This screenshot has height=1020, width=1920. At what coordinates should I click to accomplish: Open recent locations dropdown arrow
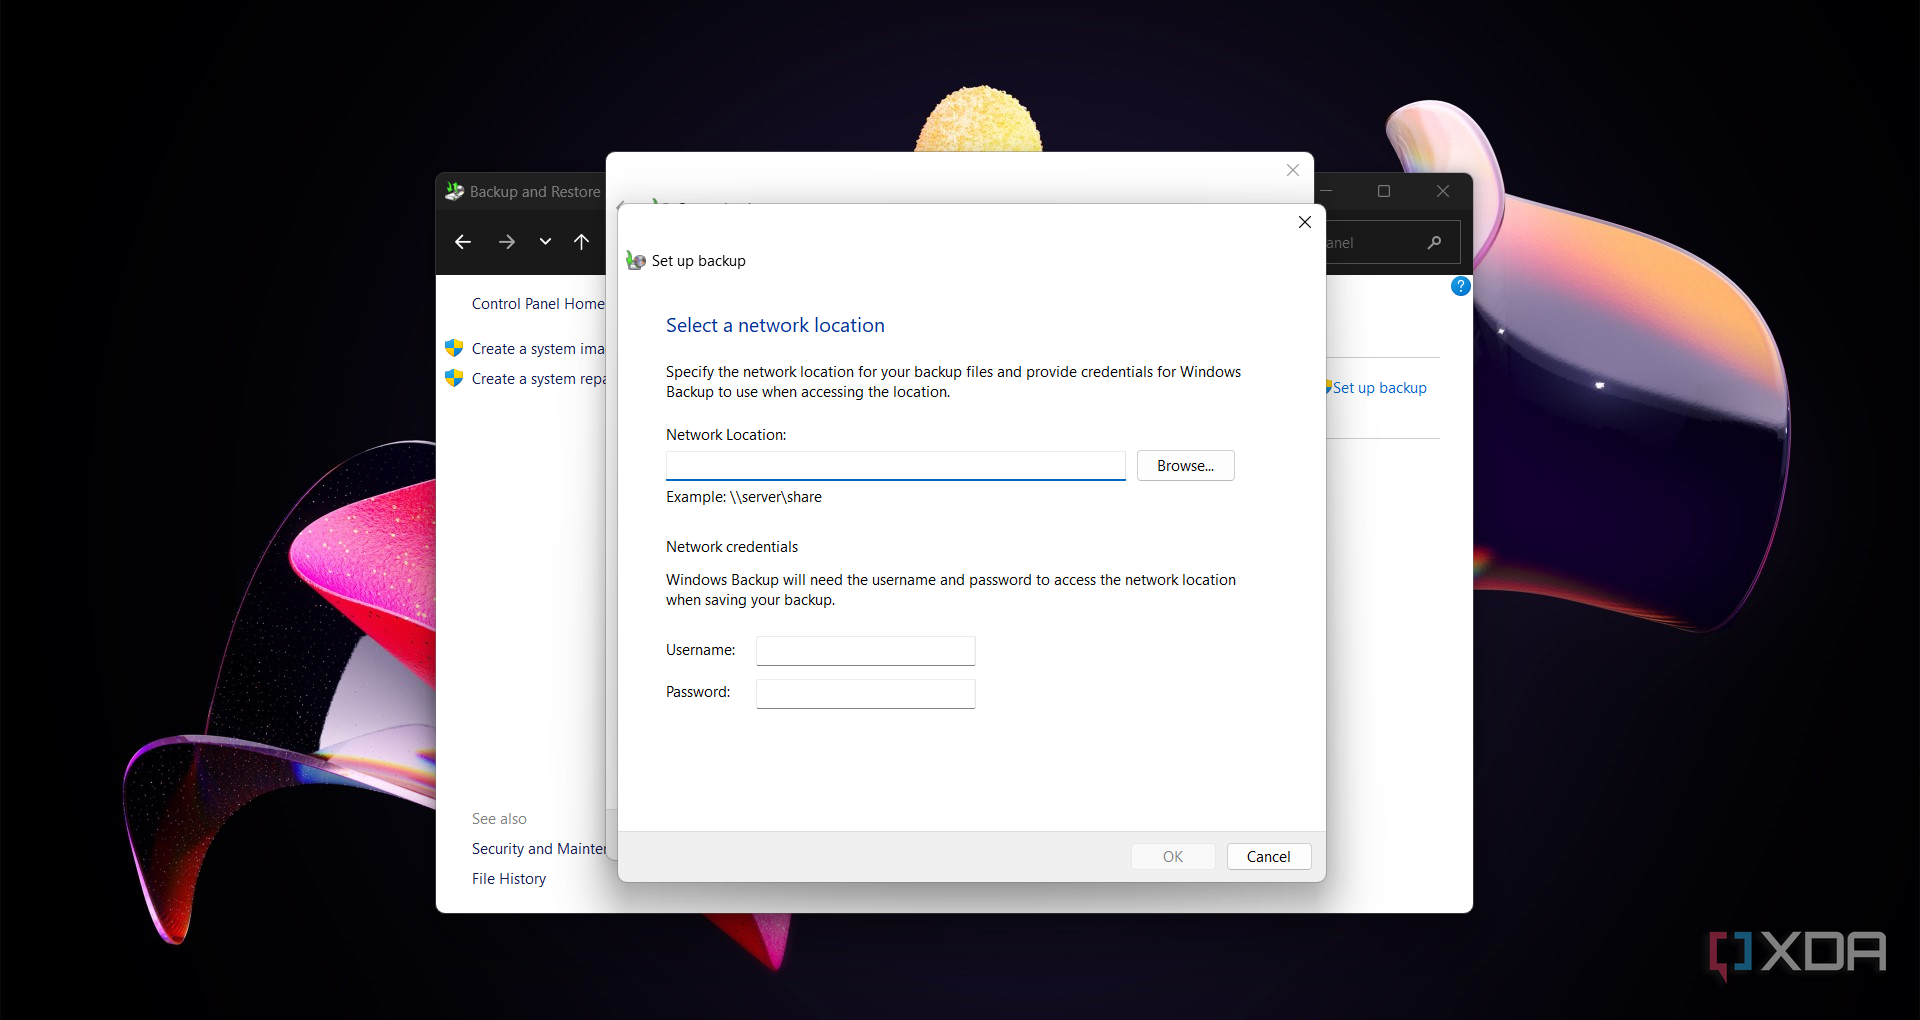pos(545,242)
